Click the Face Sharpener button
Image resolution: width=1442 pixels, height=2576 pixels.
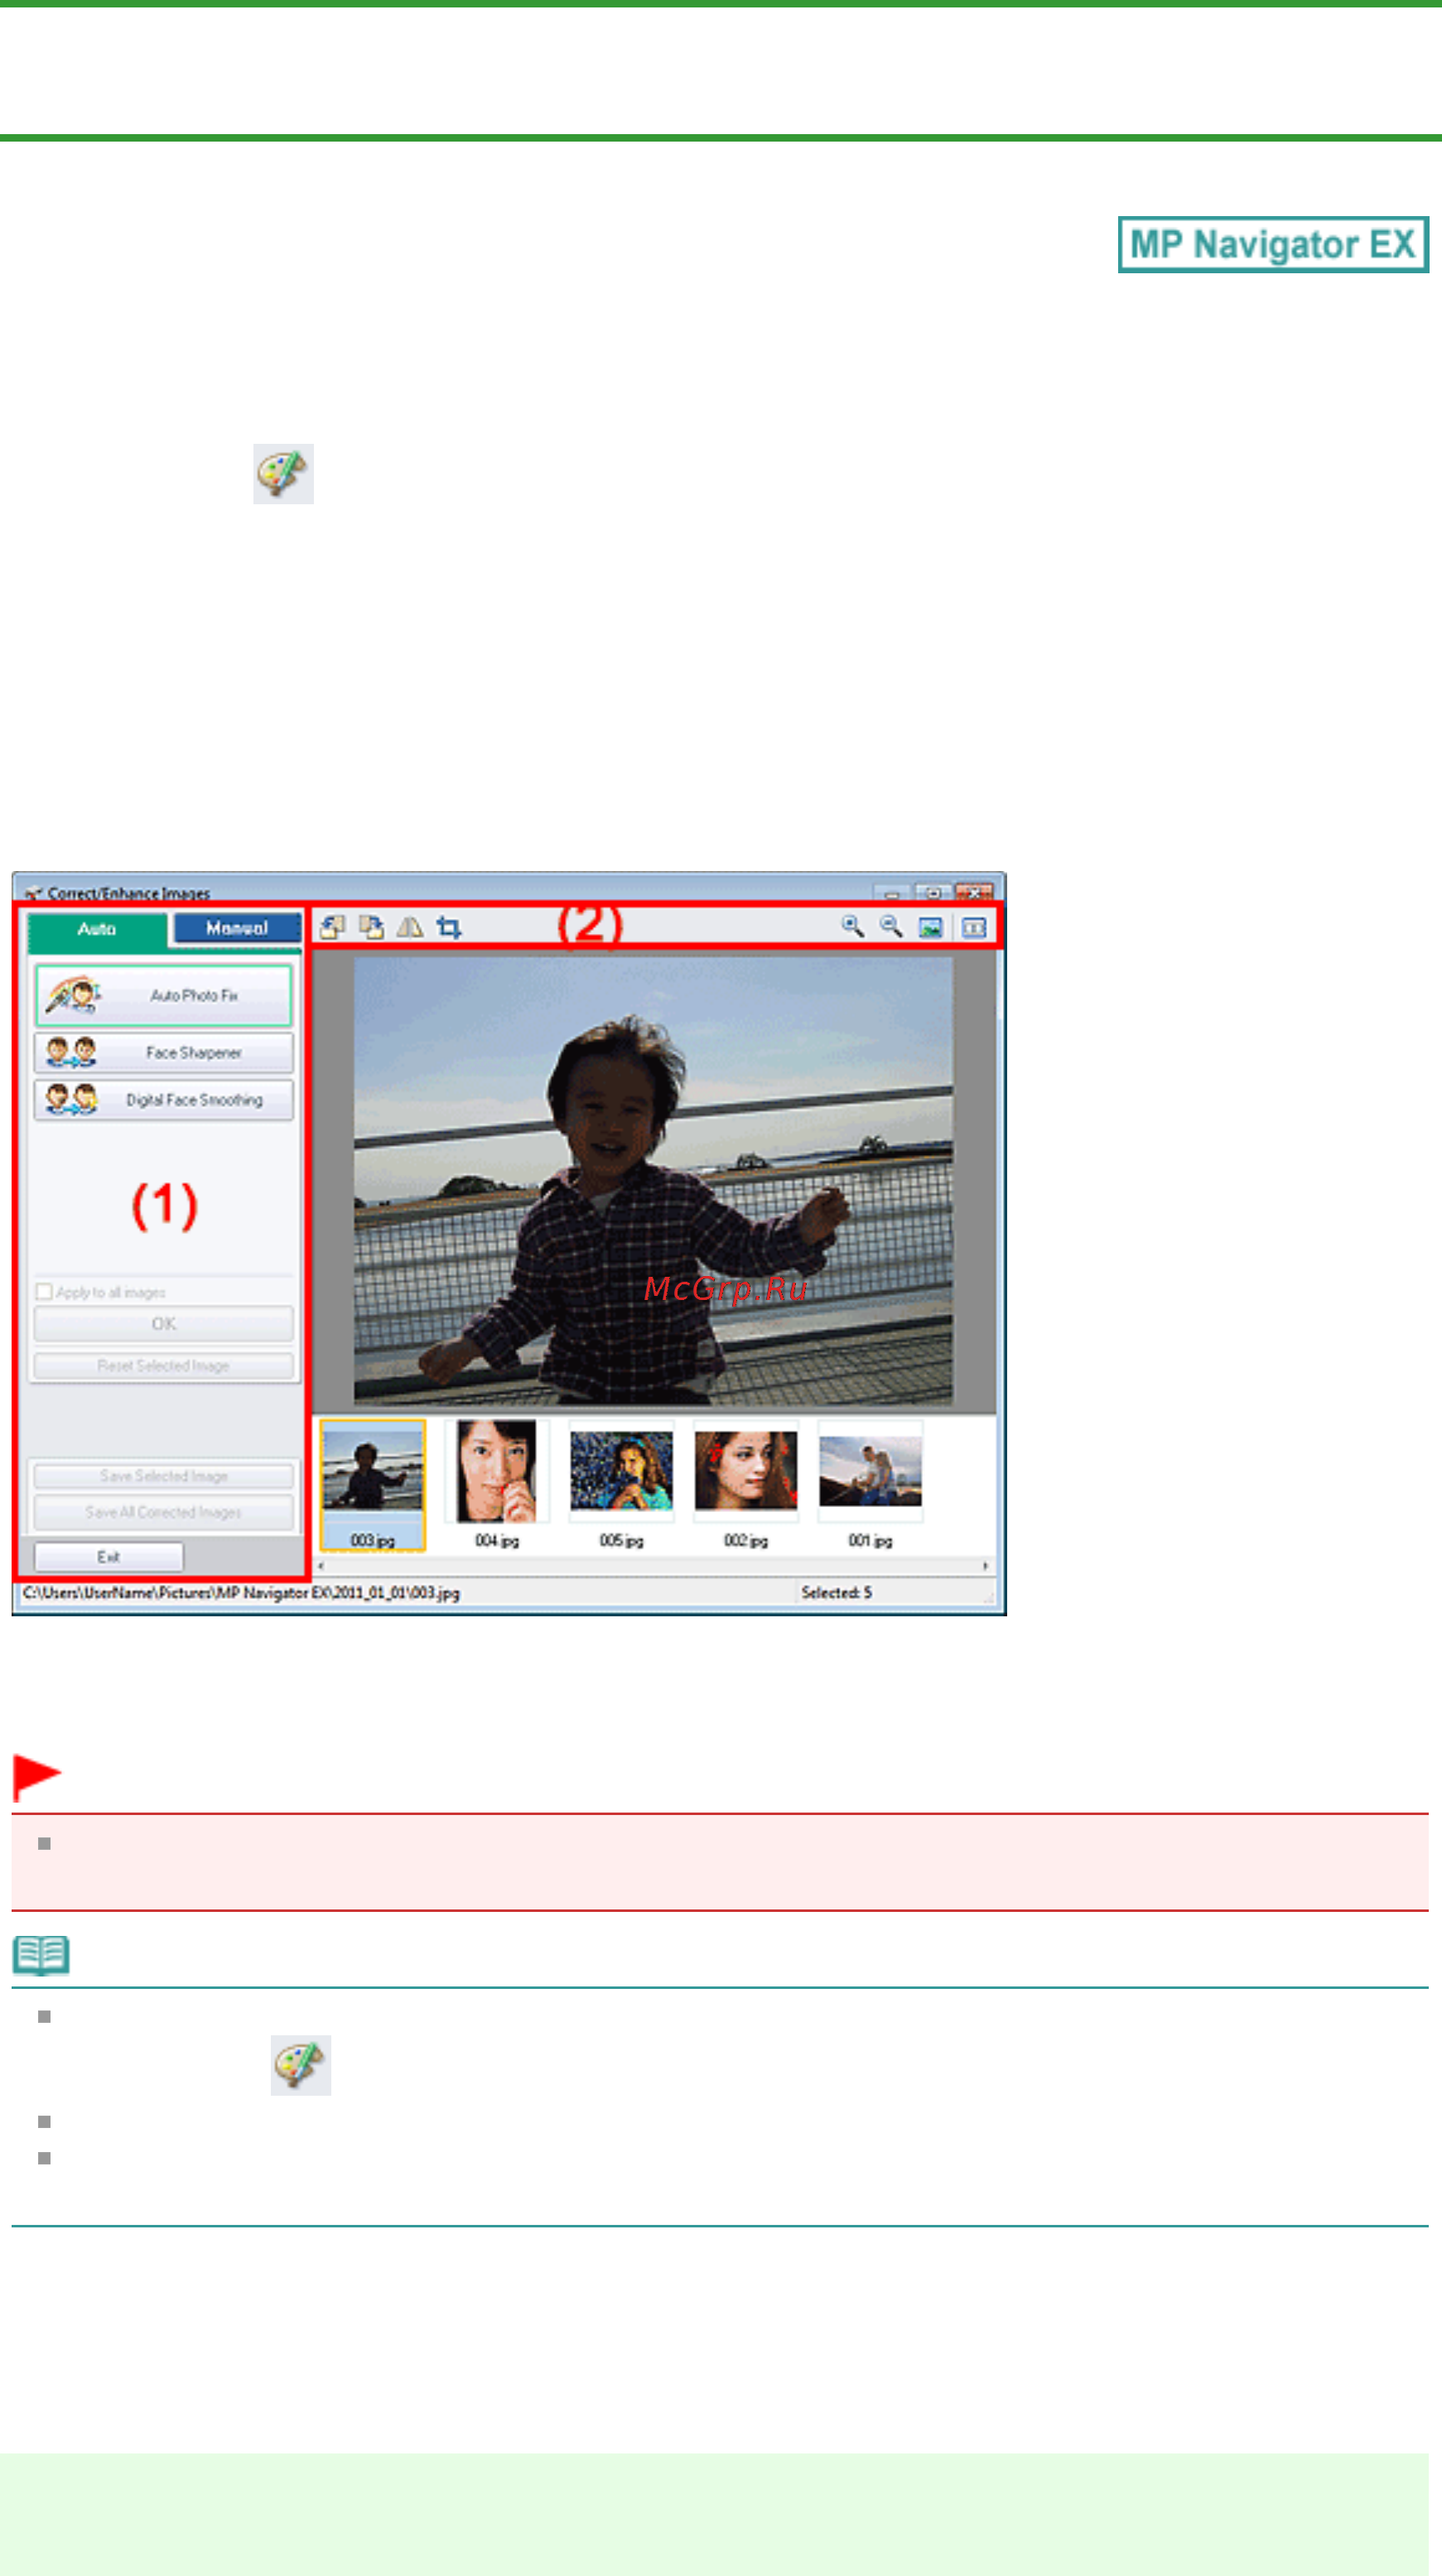(x=164, y=1052)
